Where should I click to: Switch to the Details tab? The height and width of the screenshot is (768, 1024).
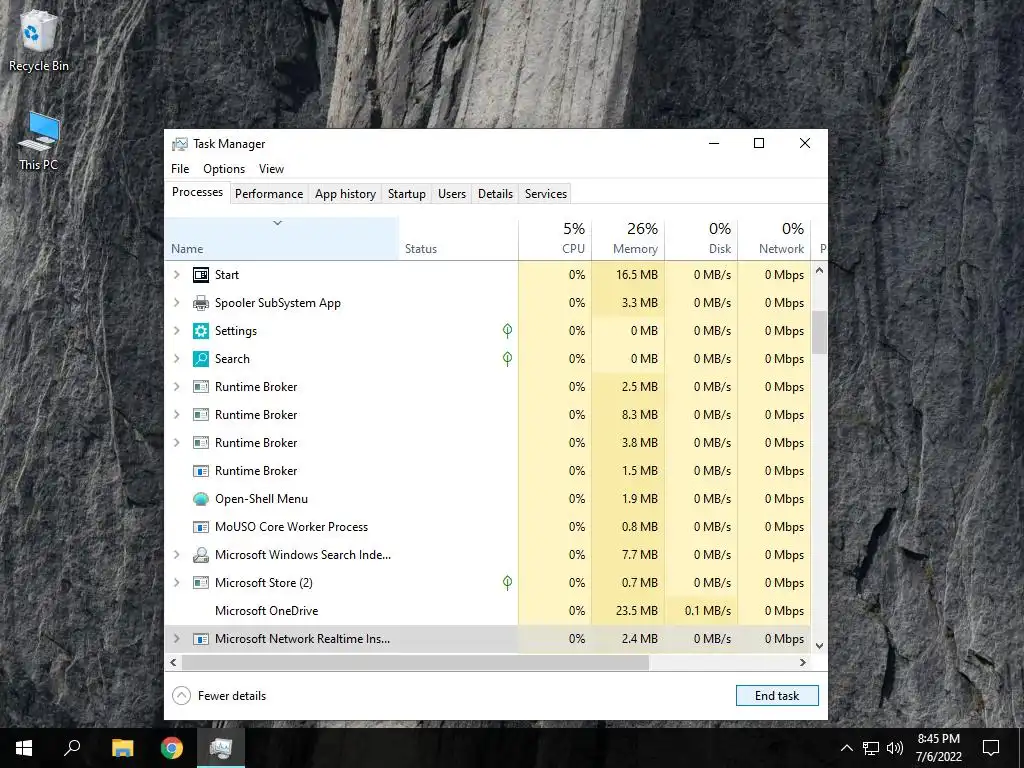tap(495, 194)
